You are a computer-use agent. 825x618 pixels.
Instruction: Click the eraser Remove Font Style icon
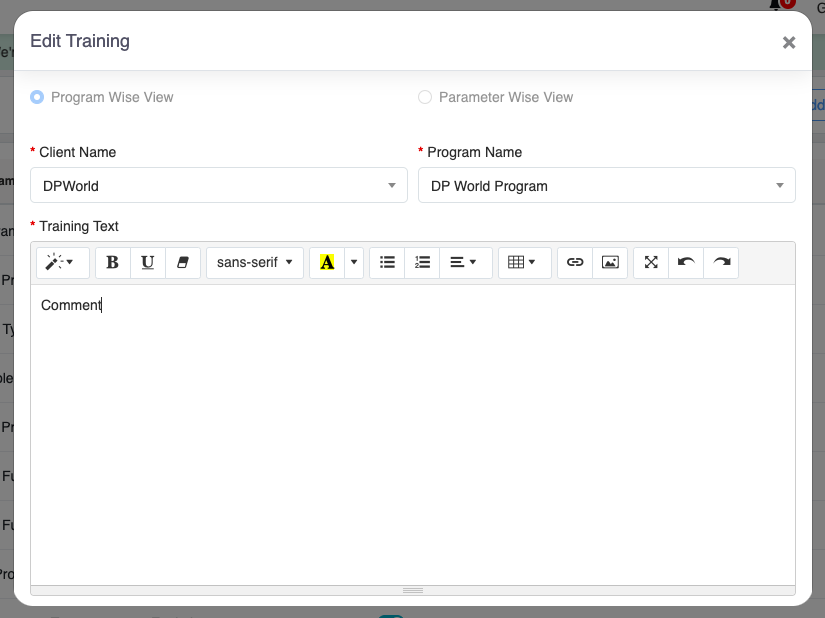pos(182,262)
